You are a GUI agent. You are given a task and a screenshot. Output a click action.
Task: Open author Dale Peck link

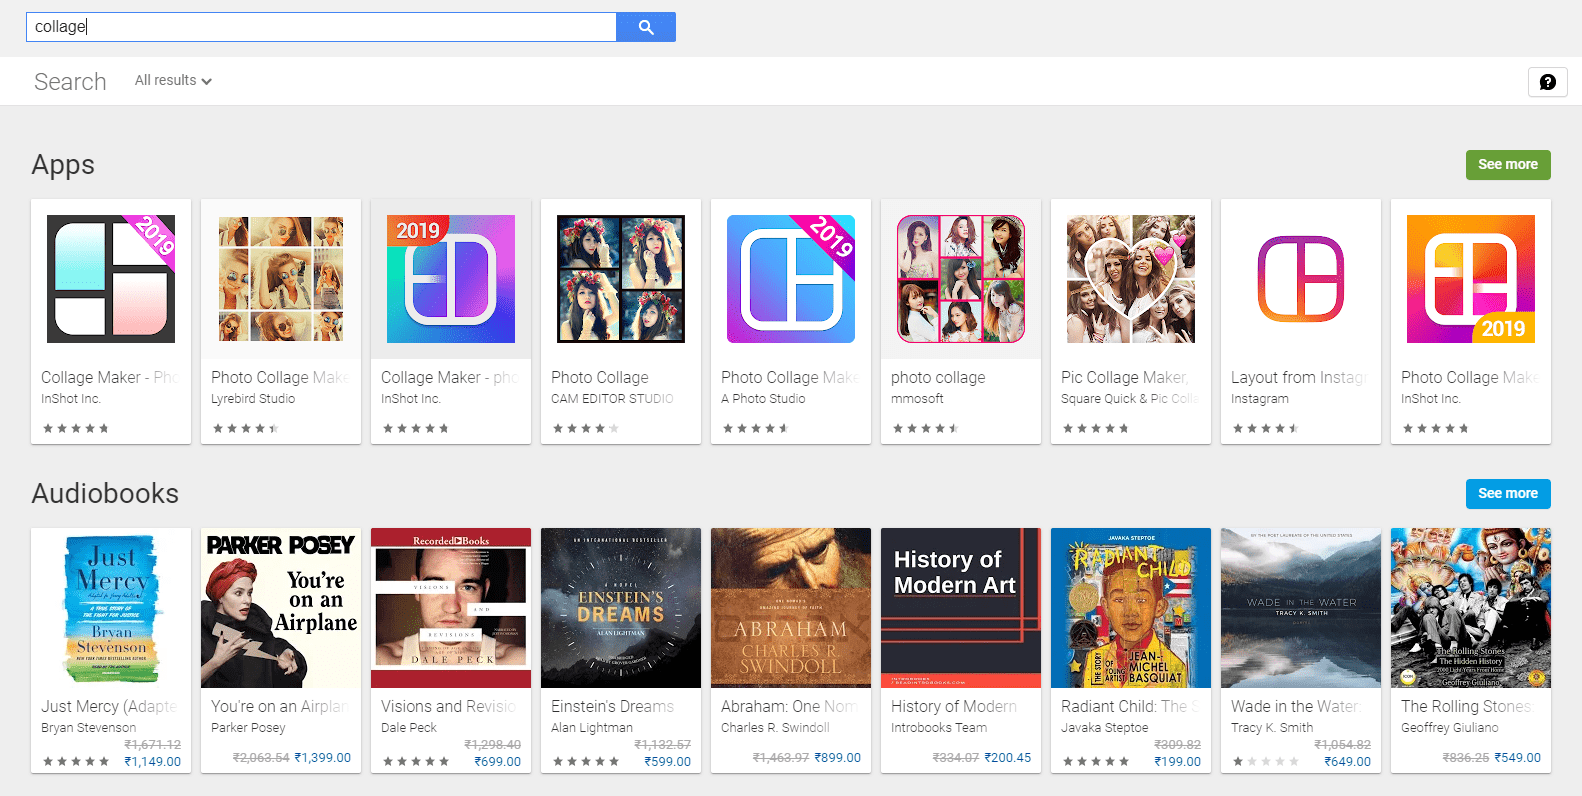pos(409,728)
